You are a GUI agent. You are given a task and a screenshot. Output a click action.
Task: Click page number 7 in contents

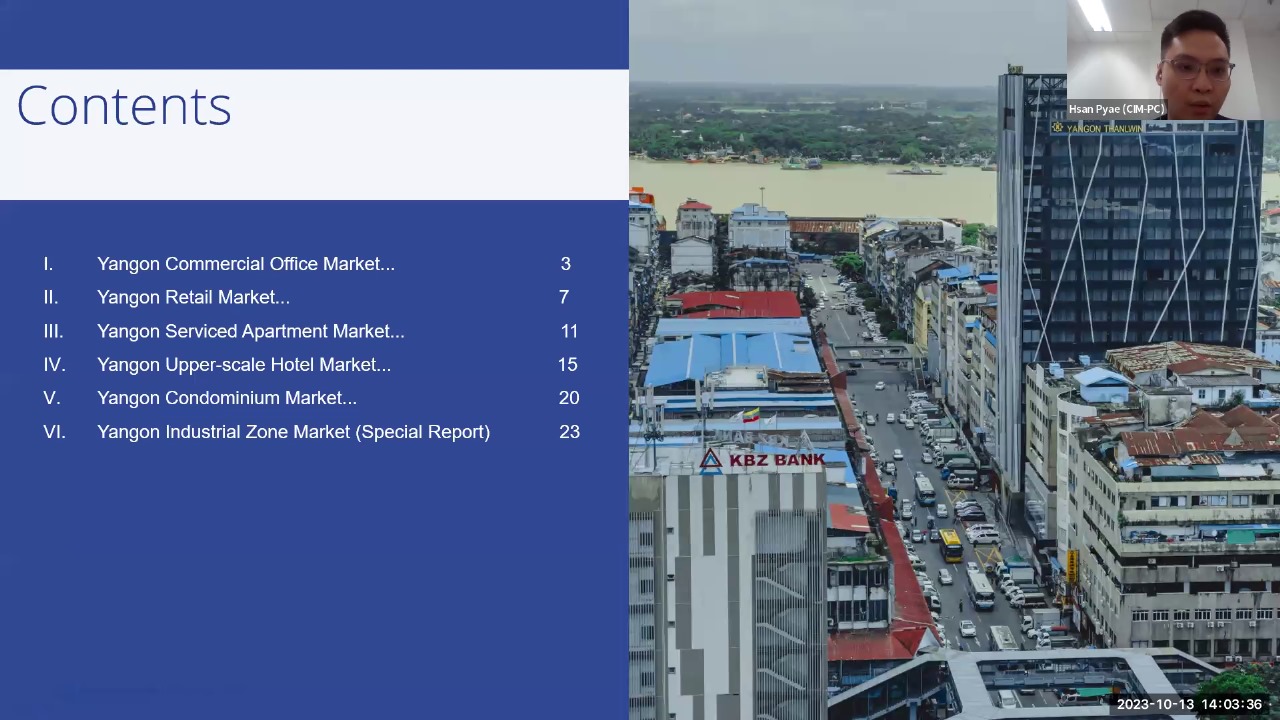(564, 297)
